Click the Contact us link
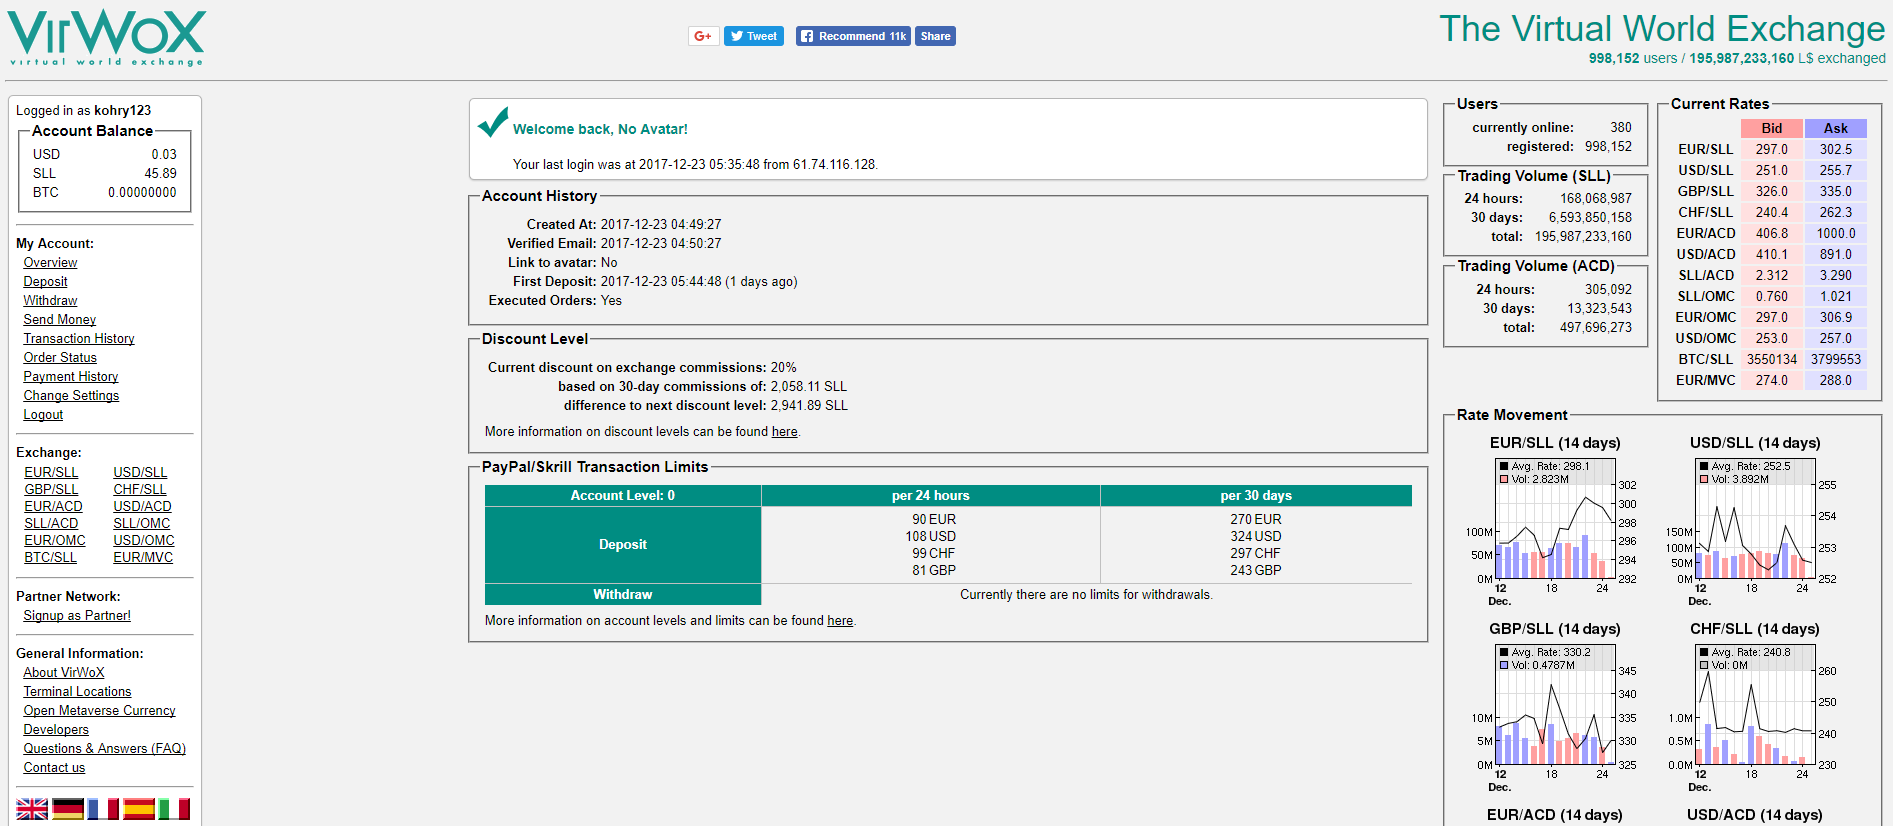 click(x=54, y=768)
